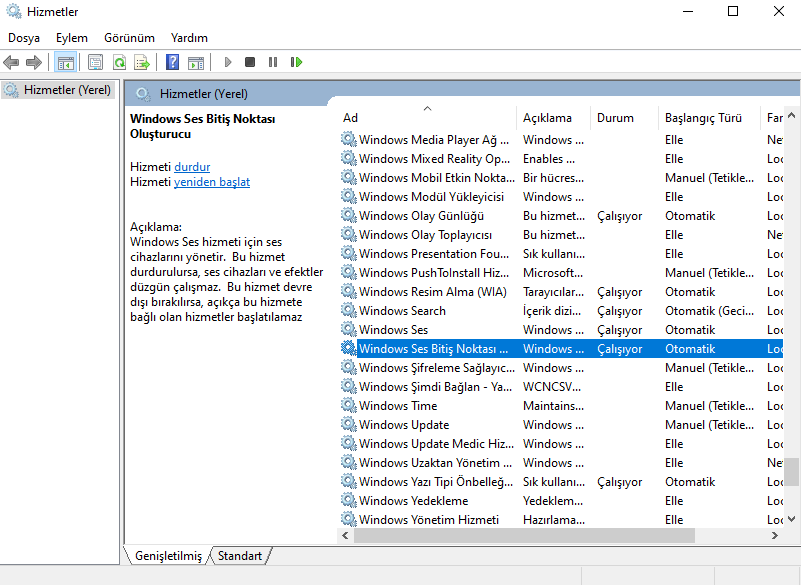Image resolution: width=801 pixels, height=585 pixels.
Task: Open the Properties toolbar icon
Action: click(x=96, y=62)
